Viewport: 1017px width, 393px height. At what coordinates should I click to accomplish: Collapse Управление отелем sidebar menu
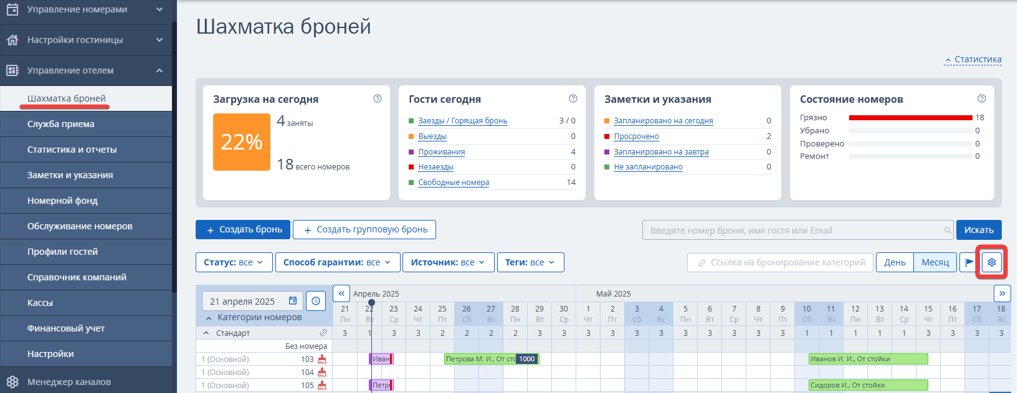tap(160, 70)
